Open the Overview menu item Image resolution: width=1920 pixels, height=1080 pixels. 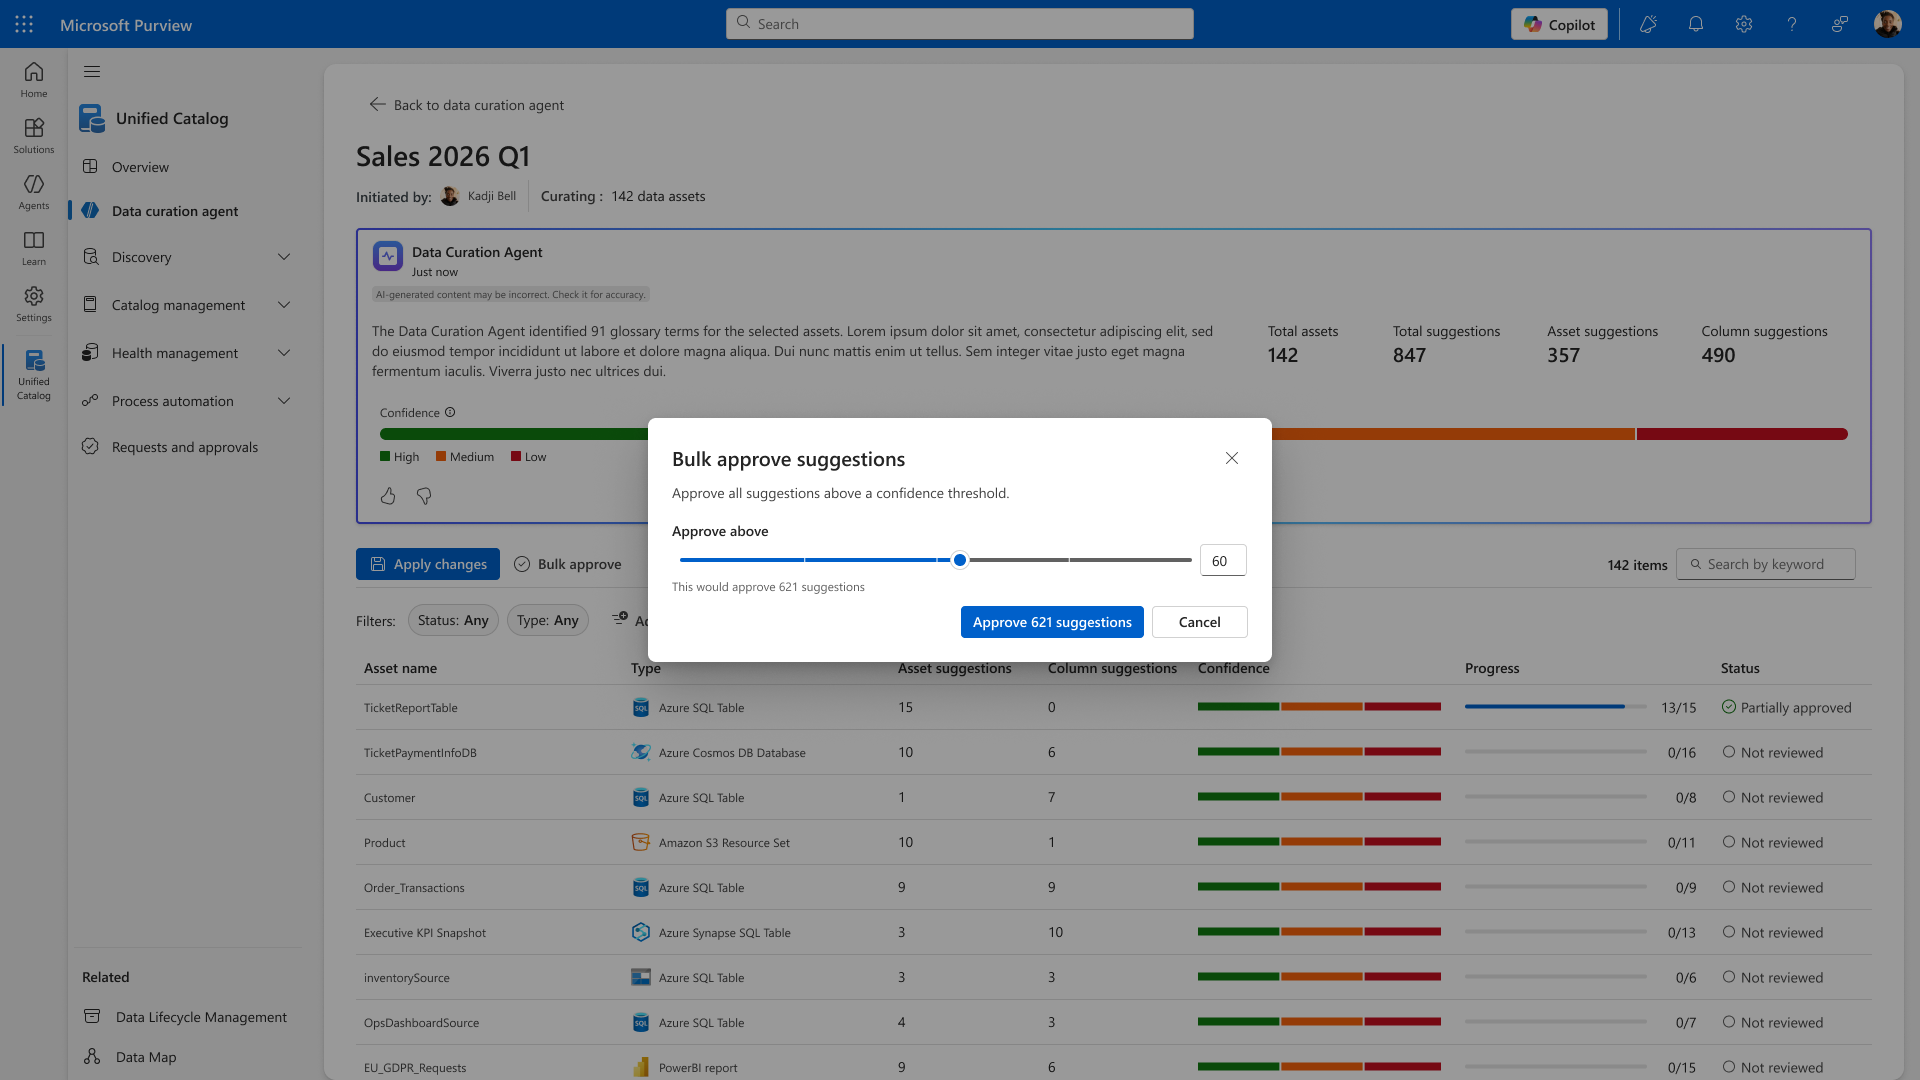140,167
